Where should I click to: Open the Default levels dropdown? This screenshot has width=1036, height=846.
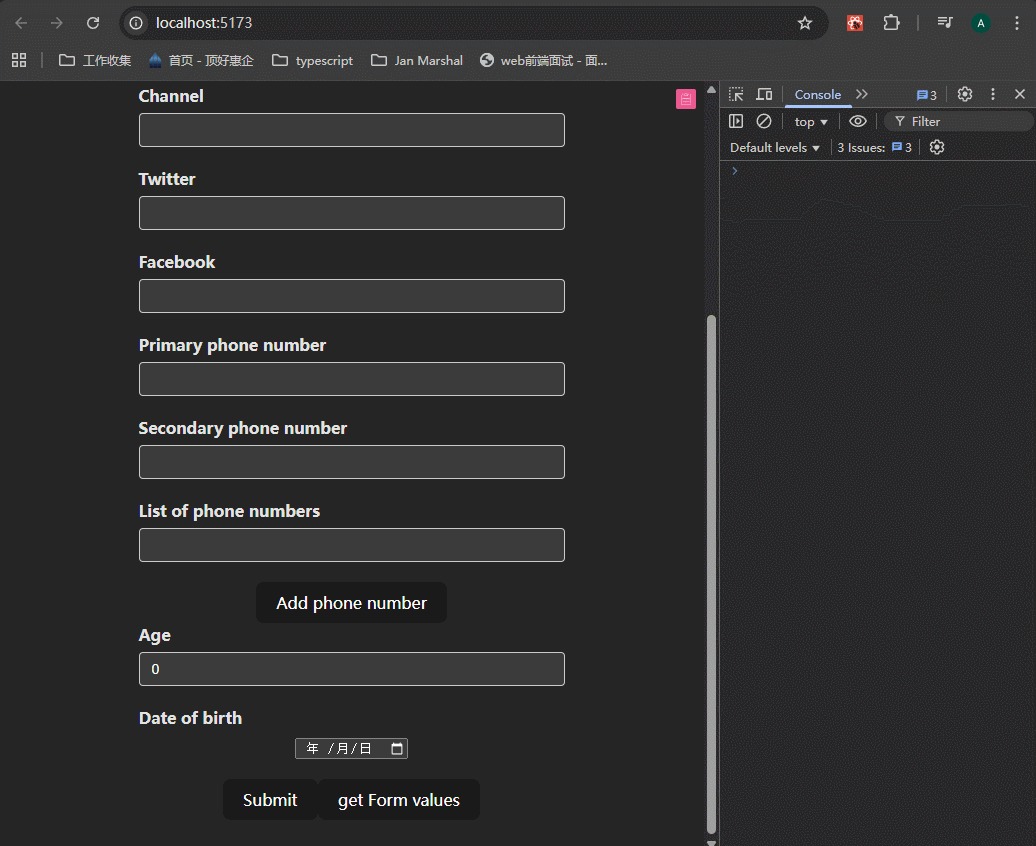coord(774,147)
